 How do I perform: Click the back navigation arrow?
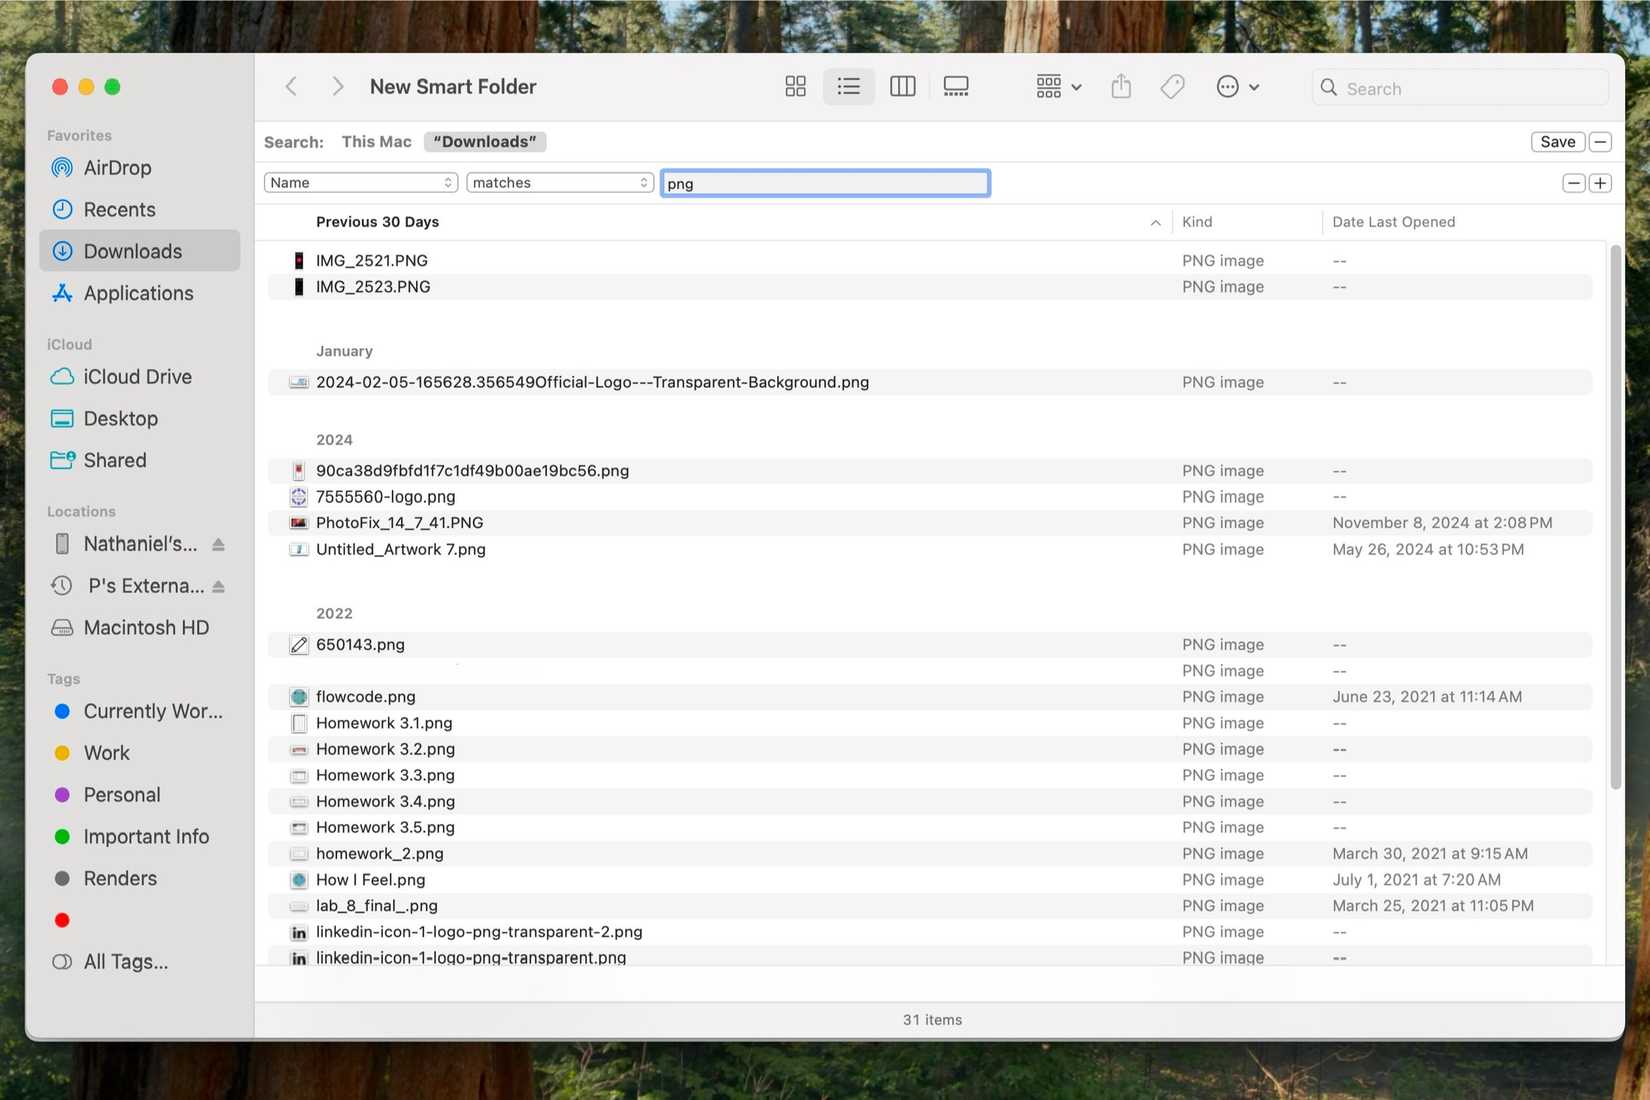point(291,86)
